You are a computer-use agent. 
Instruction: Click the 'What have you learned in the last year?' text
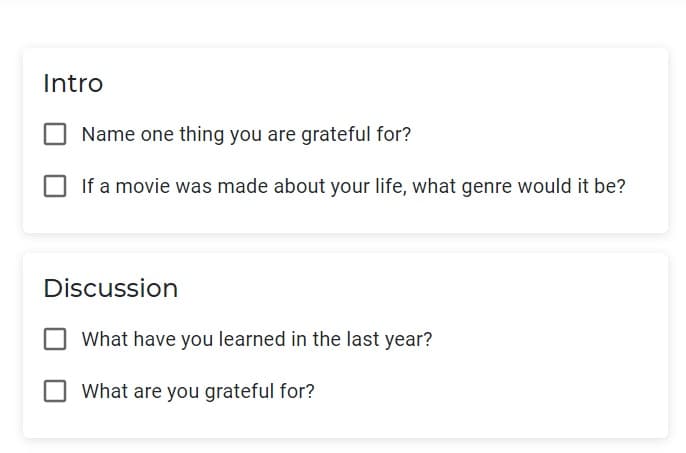click(257, 340)
